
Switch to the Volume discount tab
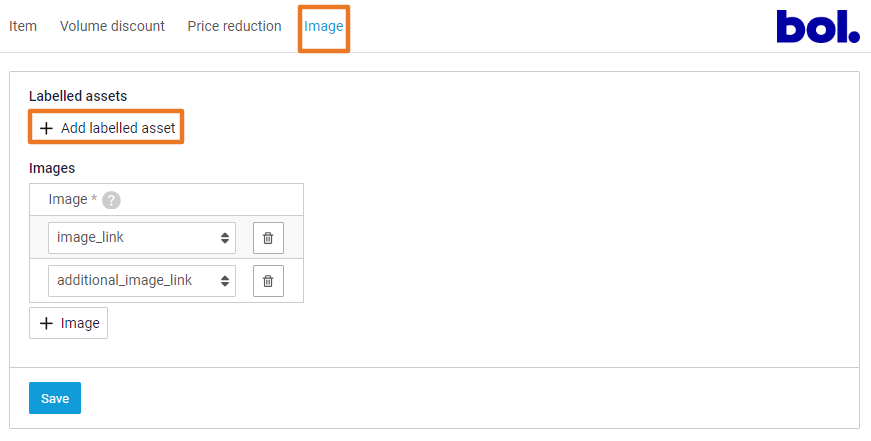click(x=112, y=26)
